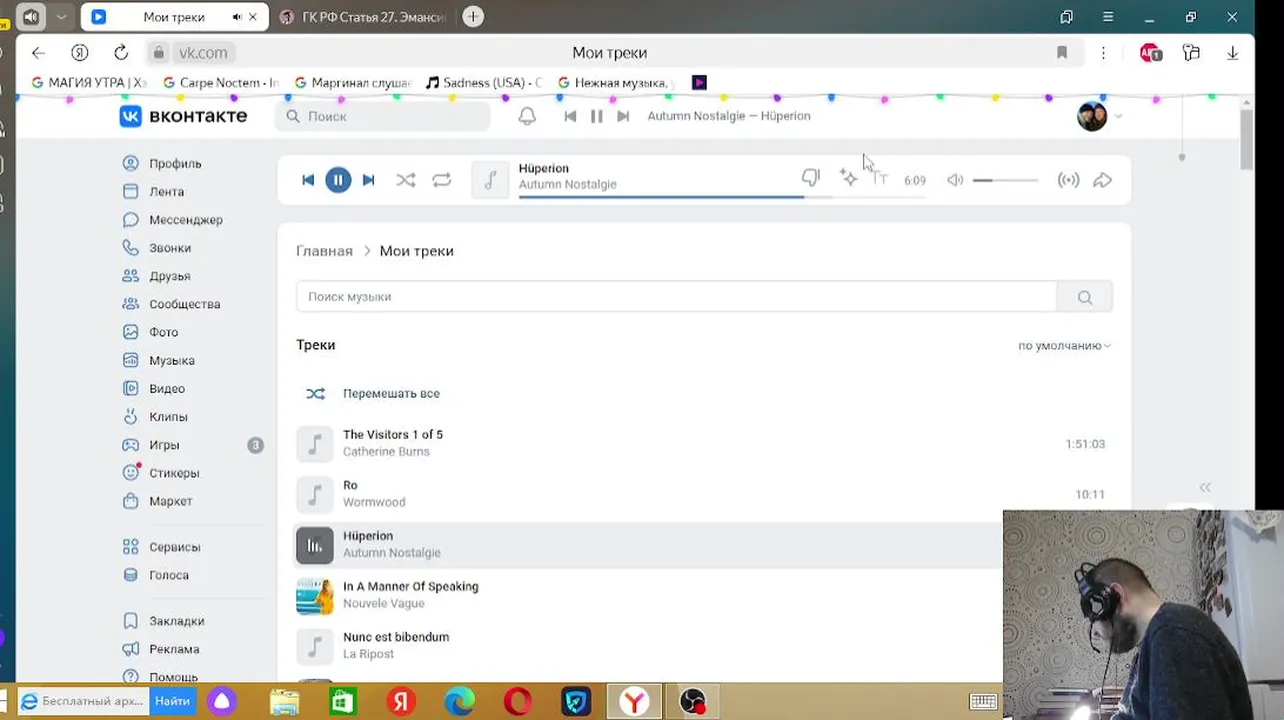1284x720 pixels.
Task: Click the sparkle recommendations icon in player
Action: coord(848,178)
